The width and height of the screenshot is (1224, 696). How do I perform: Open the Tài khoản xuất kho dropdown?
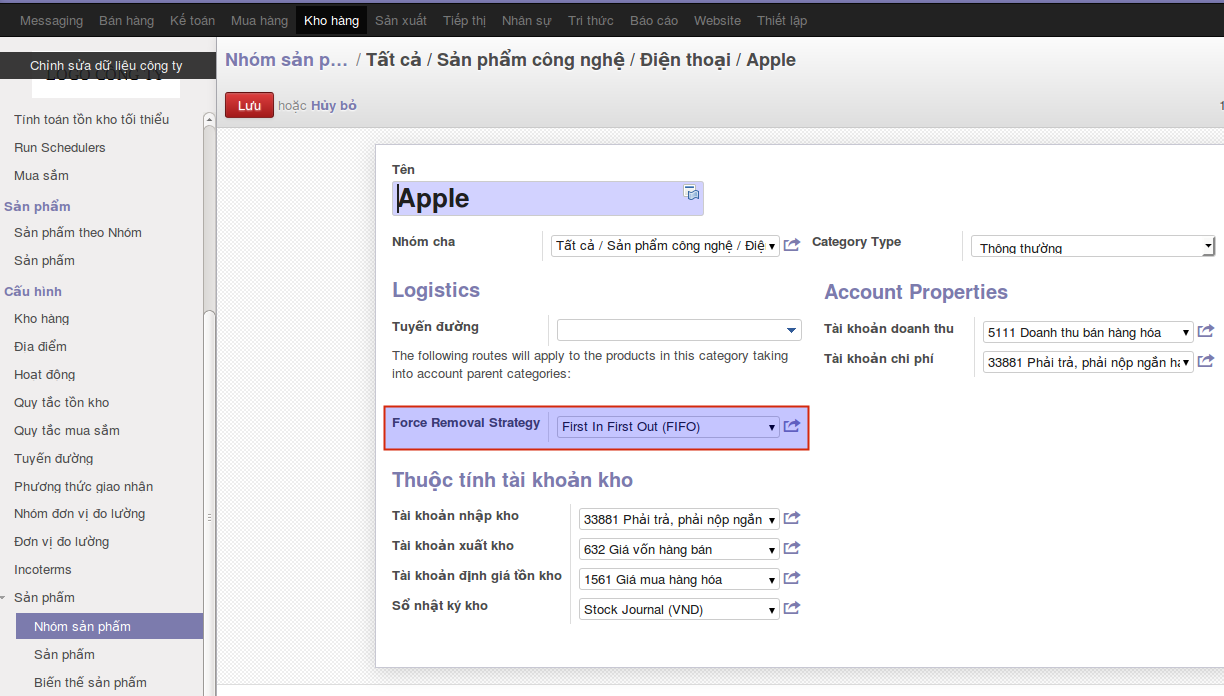[x=679, y=550]
